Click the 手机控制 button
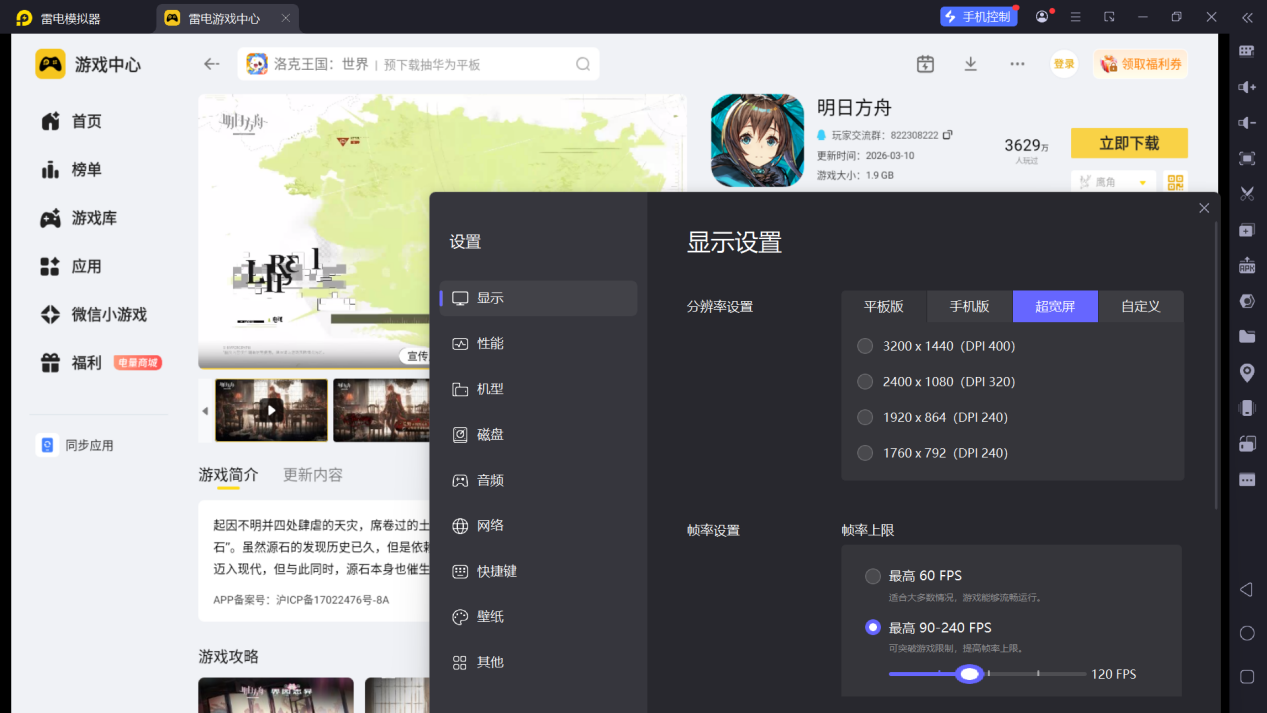This screenshot has width=1267, height=713. tap(978, 17)
